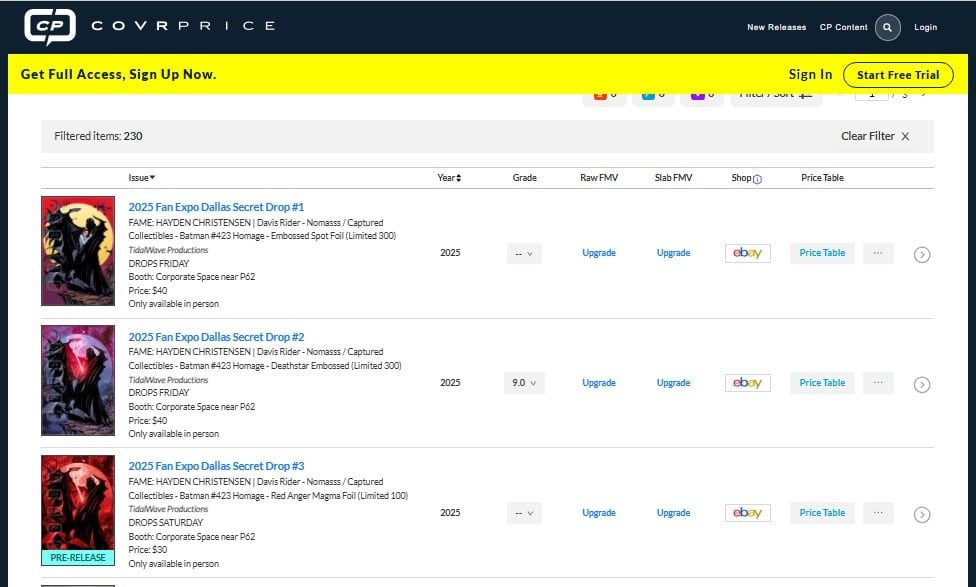Click the Secret Drop #1 cover thumbnail
Viewport: 976px width, 587px height.
pyautogui.click(x=78, y=251)
